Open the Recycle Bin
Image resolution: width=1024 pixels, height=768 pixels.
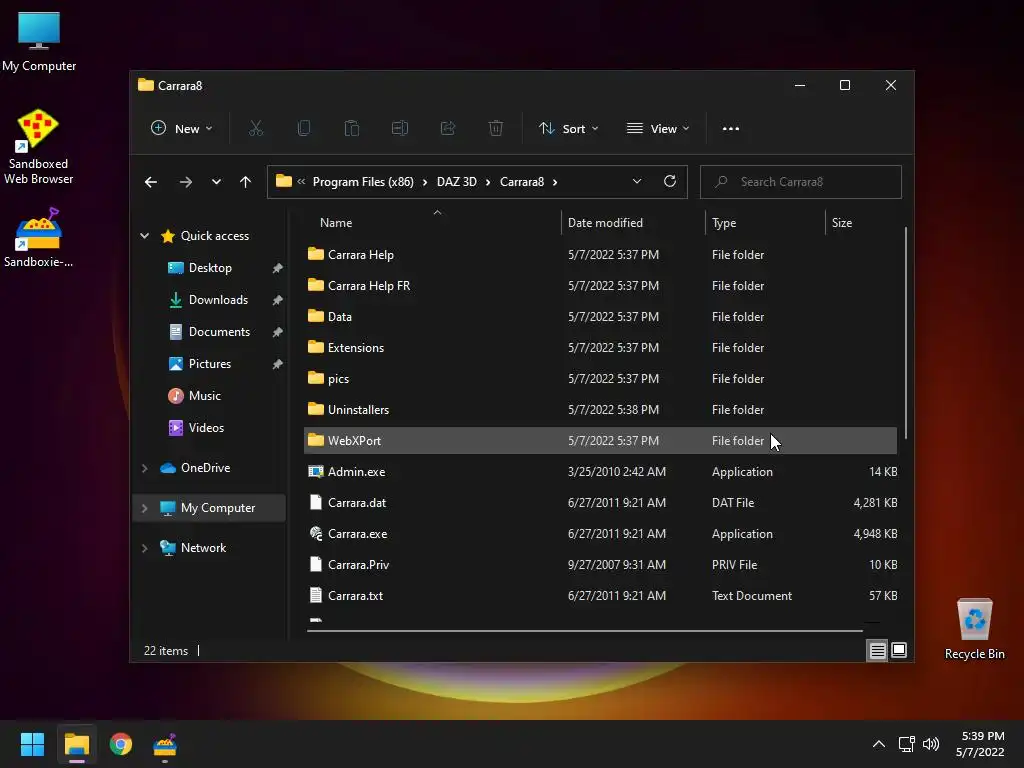coord(974,629)
